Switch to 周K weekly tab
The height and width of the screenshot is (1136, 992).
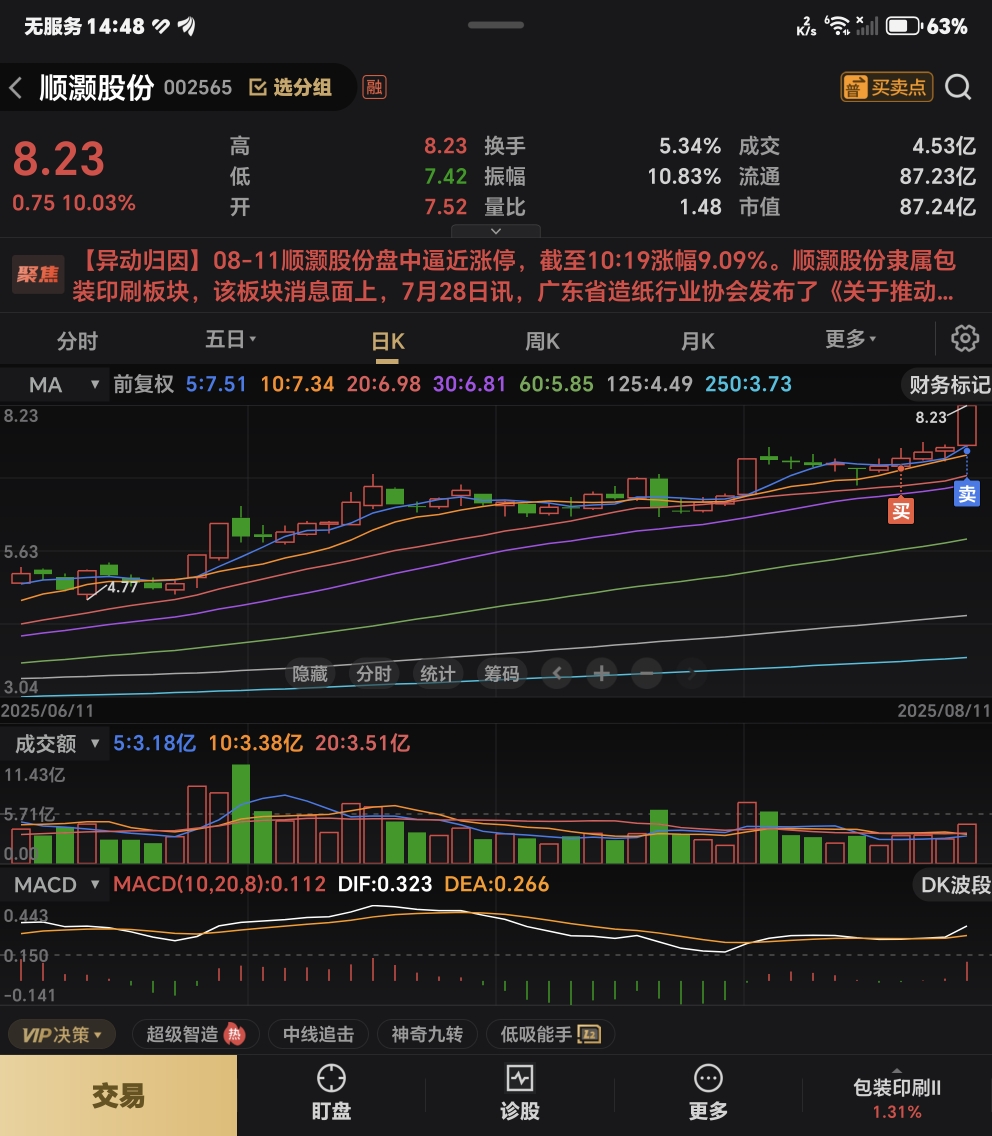click(x=542, y=341)
